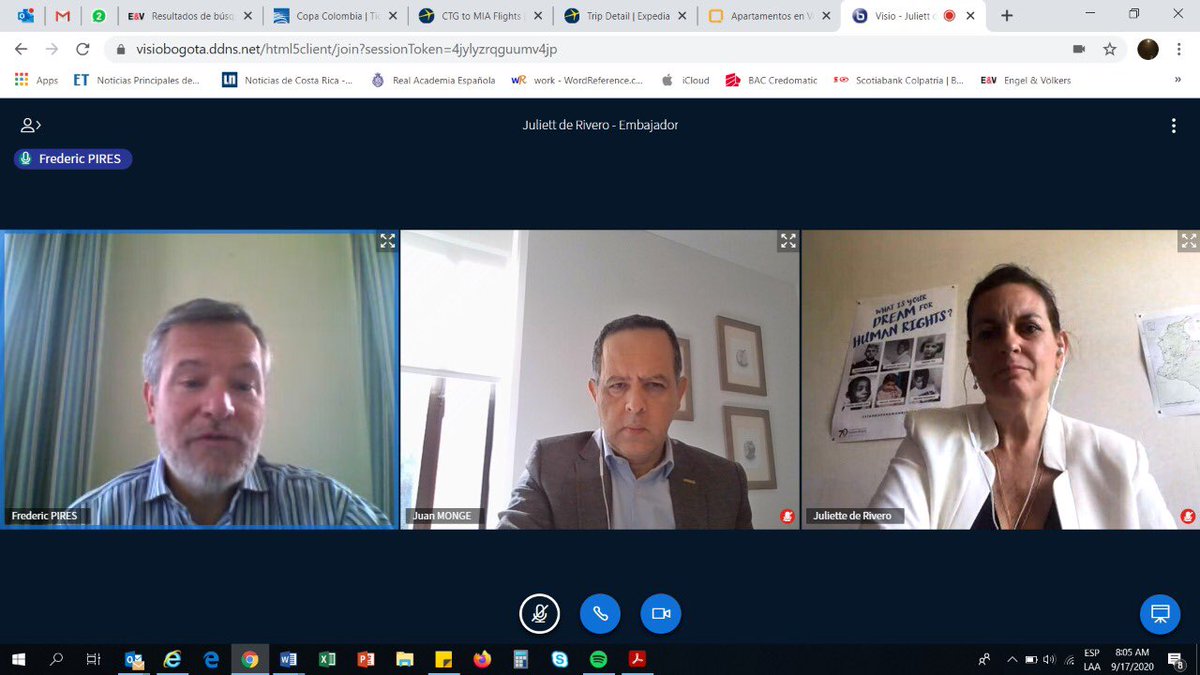Open Scotiabank Colpatria bookmark
Screen dimensions: 1200x675
898,80
